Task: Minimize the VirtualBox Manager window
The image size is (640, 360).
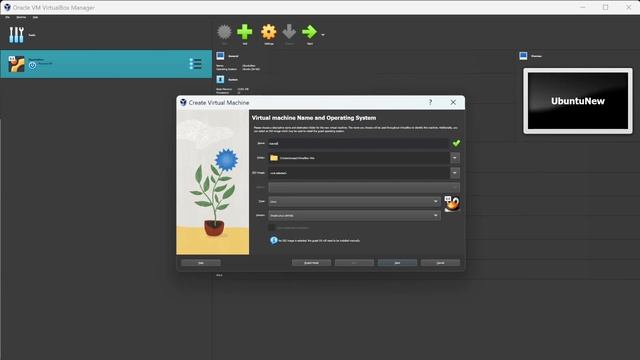Action: (x=583, y=7)
